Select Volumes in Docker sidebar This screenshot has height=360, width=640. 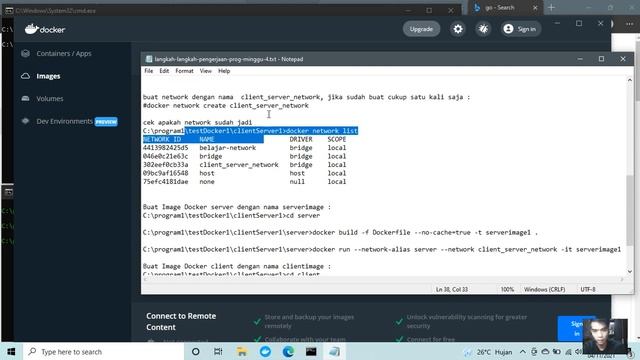pyautogui.click(x=50, y=98)
